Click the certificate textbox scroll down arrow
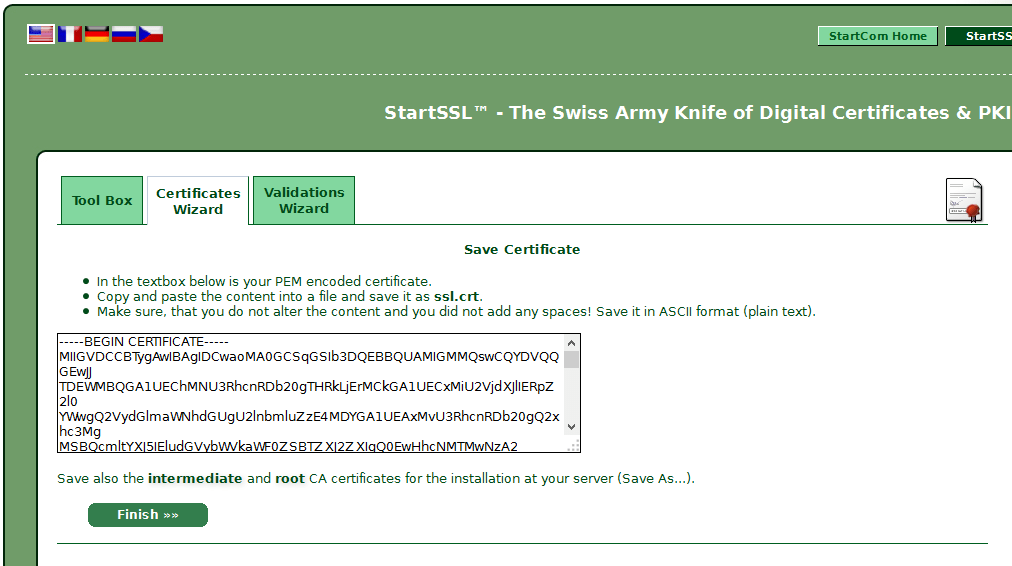The width and height of the screenshot is (1012, 566). point(572,427)
